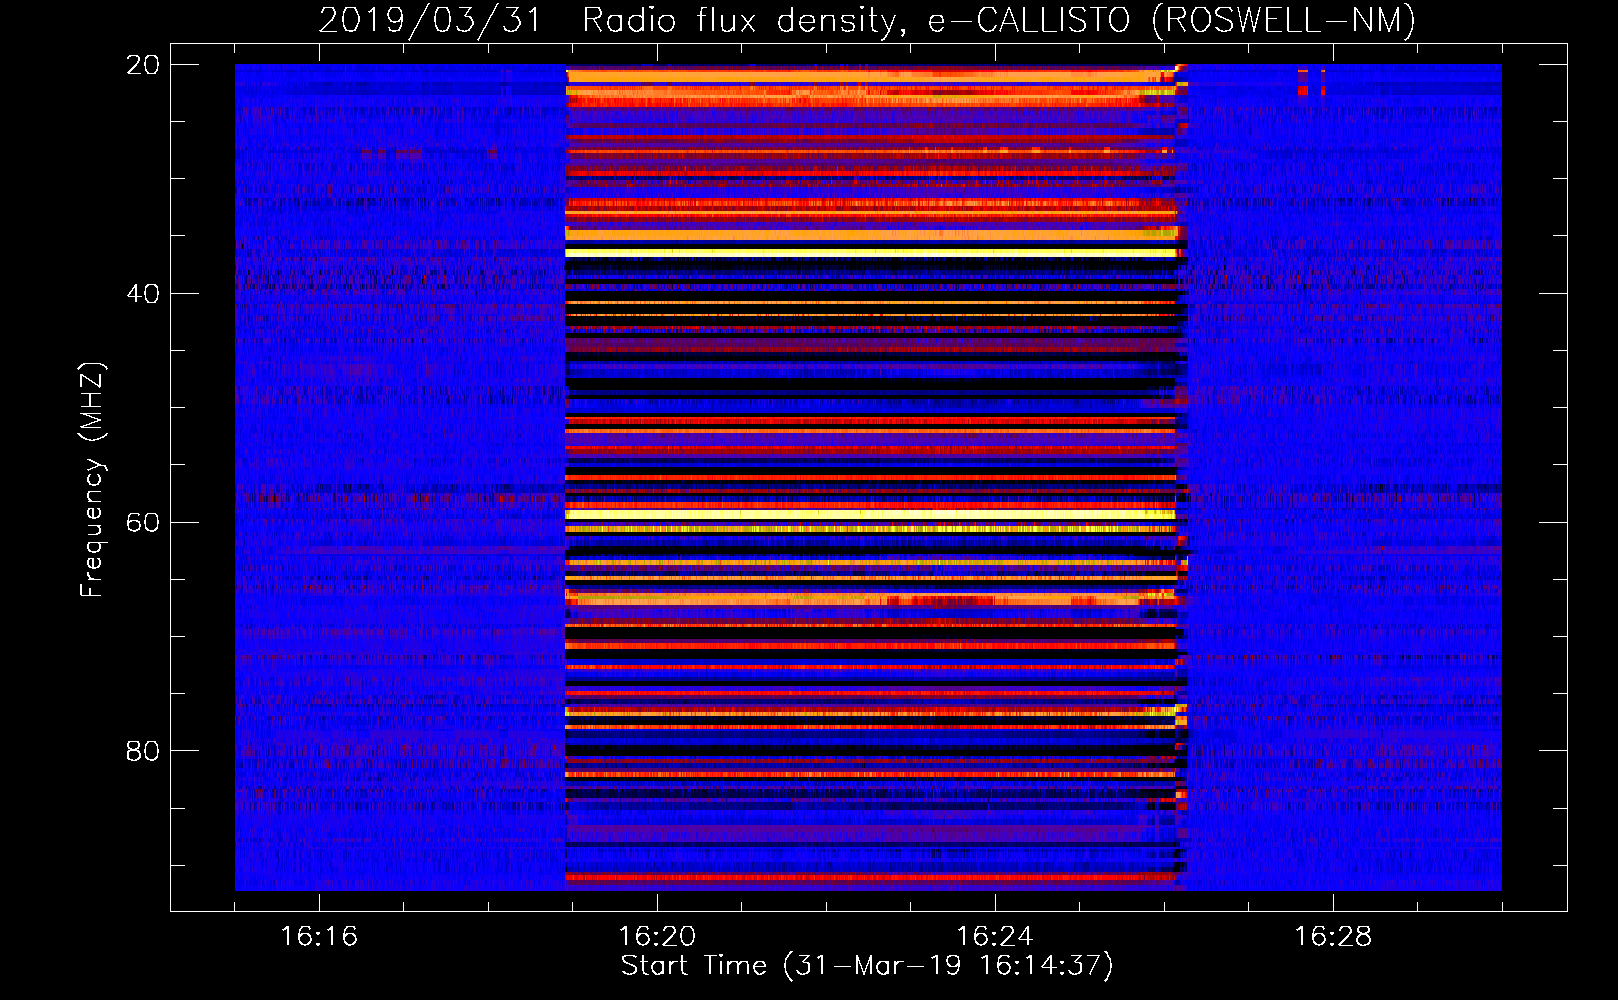Click the '60' frequency tick label

(x=143, y=523)
